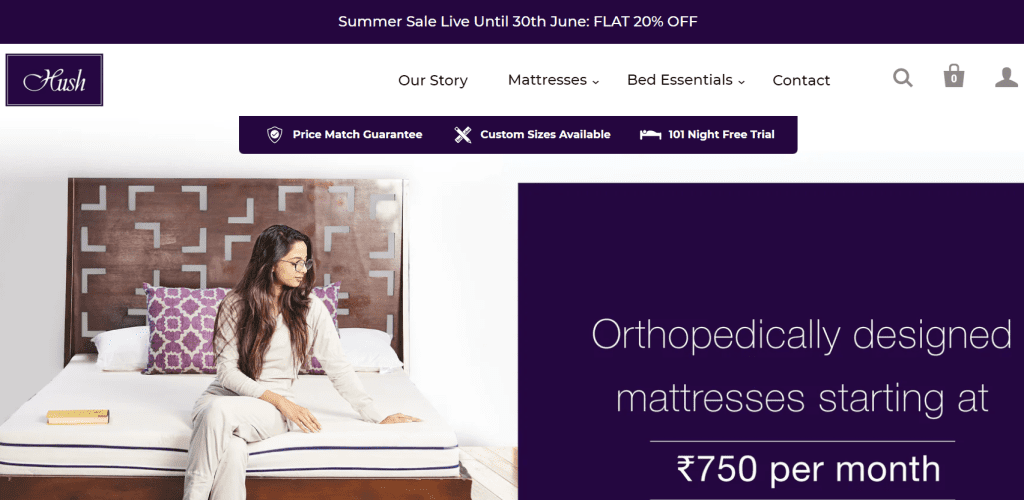Expand the Bed Essentials dropdown chevron
Image resolution: width=1024 pixels, height=500 pixels.
741,82
